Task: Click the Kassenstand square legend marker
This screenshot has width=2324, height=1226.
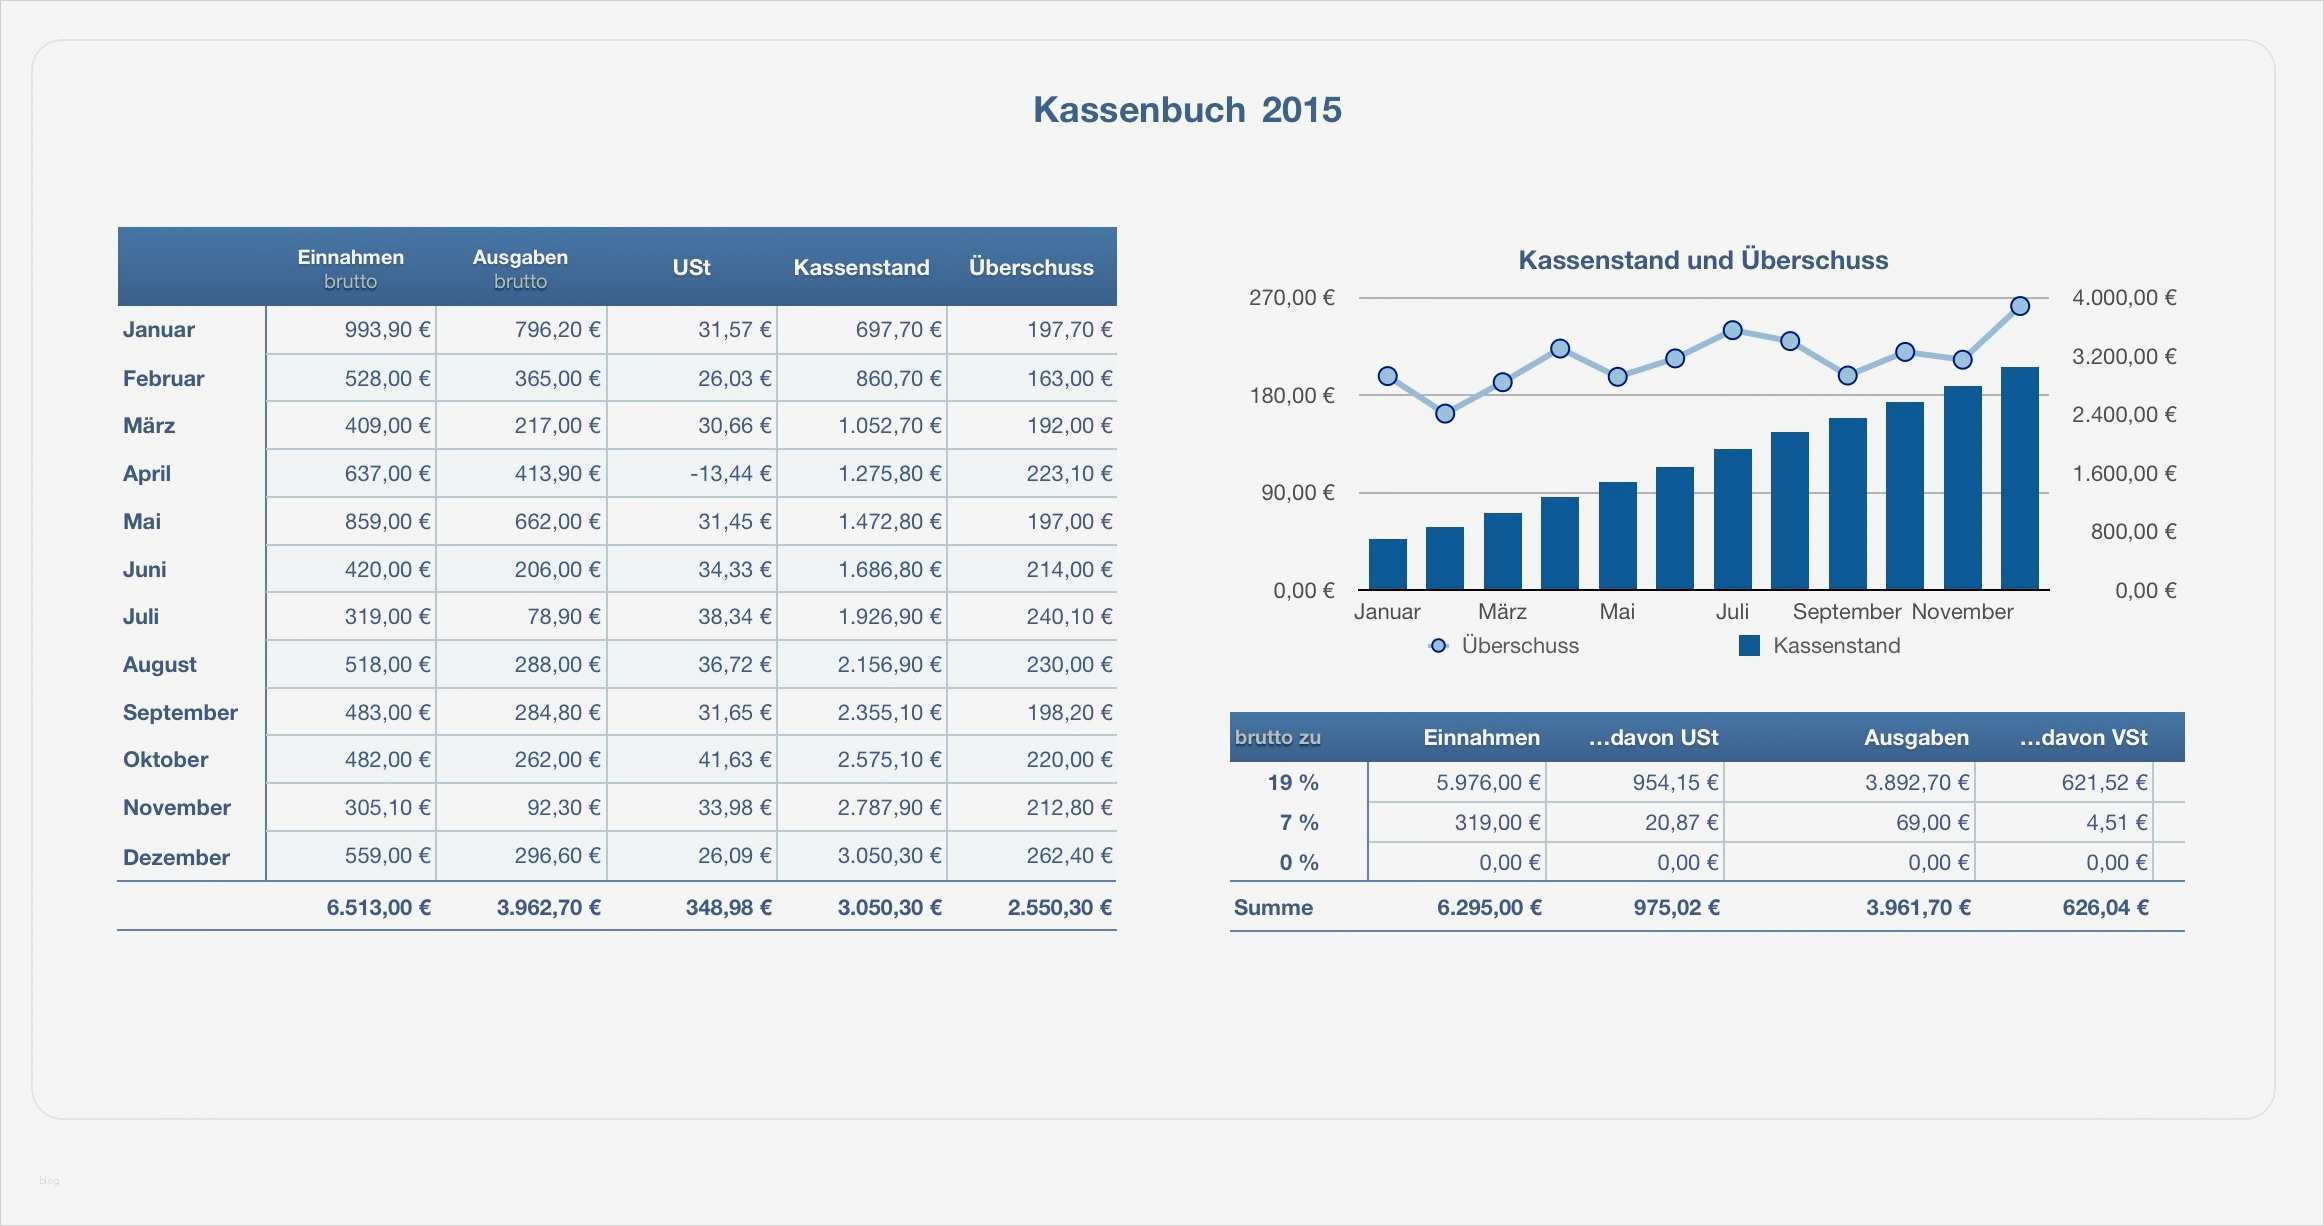Action: [1749, 645]
